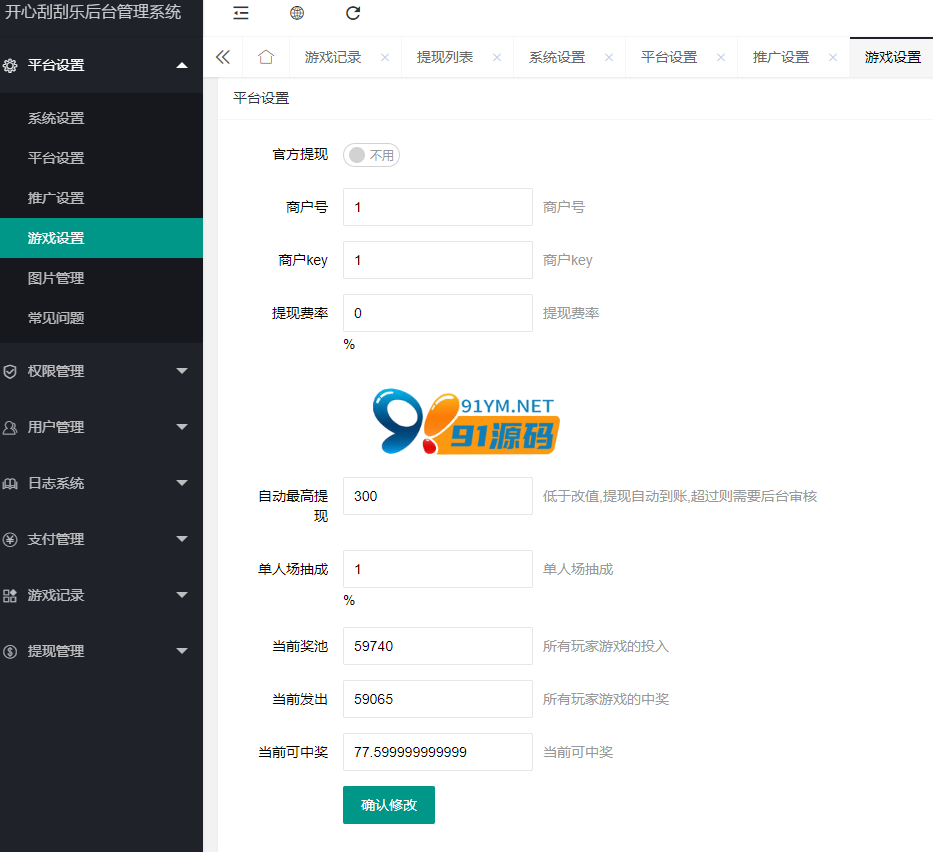Focus the 商户key input field
The width and height of the screenshot is (933, 852).
pyautogui.click(x=437, y=260)
